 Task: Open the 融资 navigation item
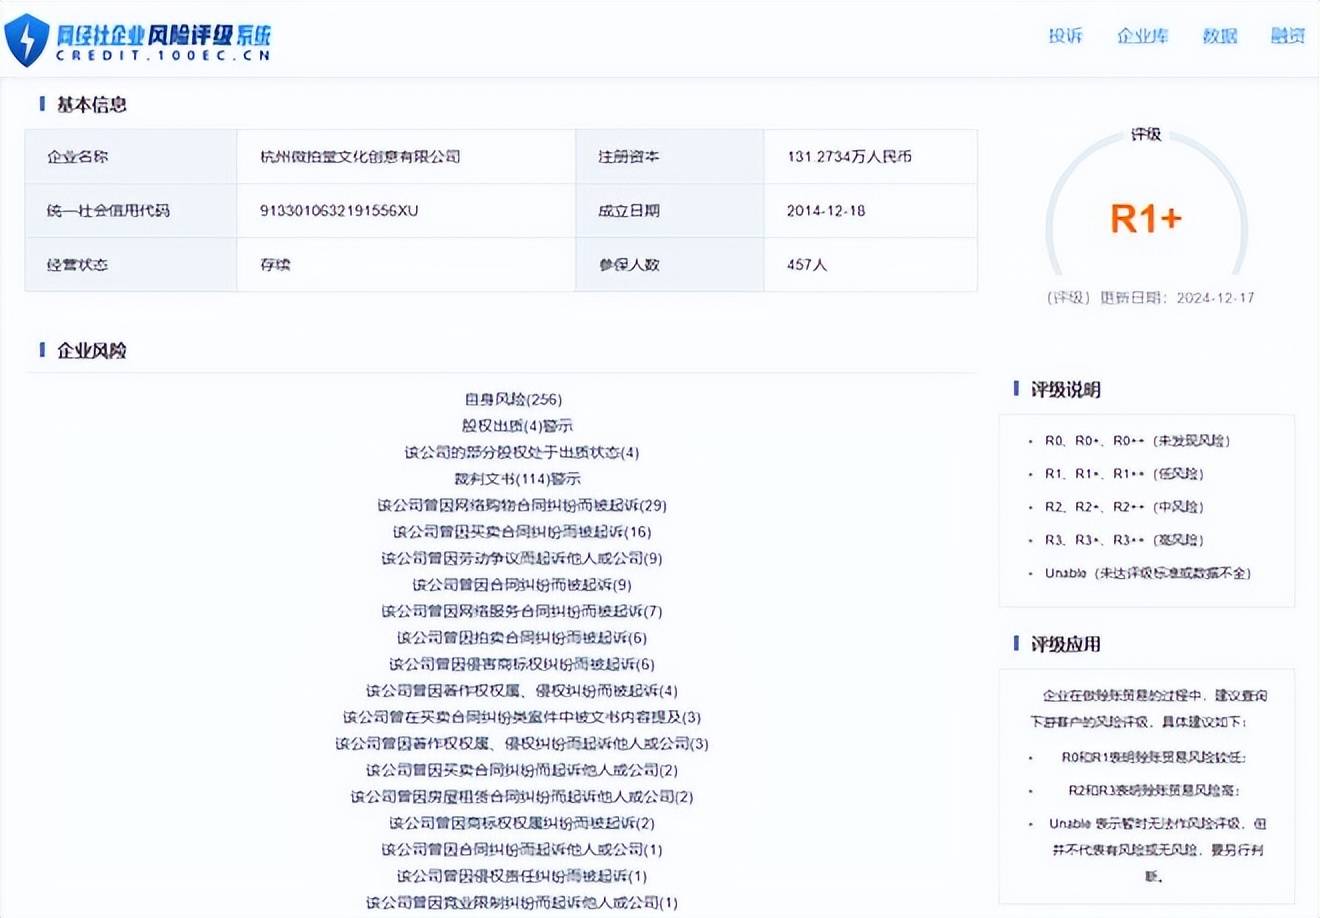click(1288, 36)
